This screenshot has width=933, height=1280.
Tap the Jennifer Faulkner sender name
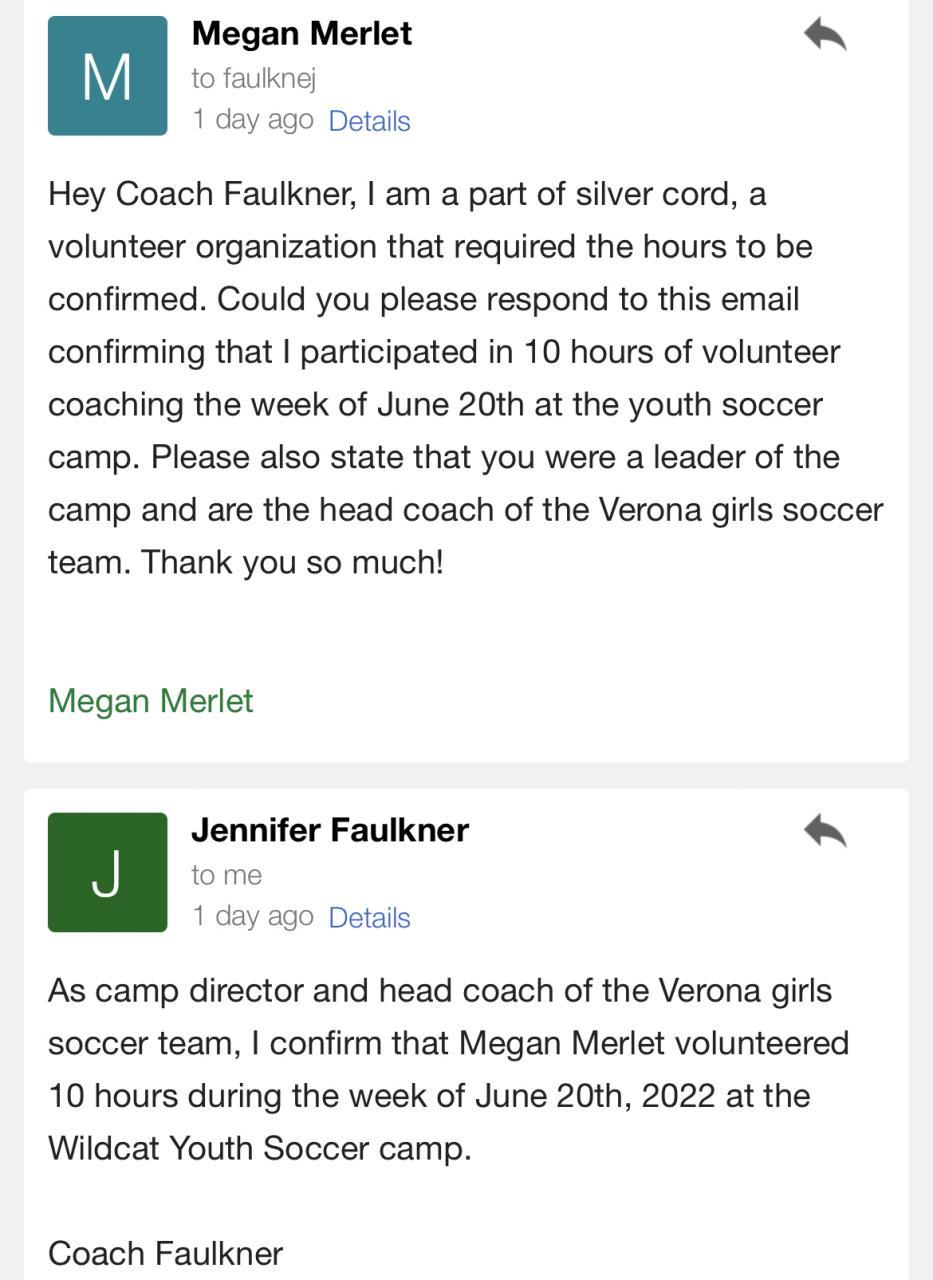click(x=329, y=830)
